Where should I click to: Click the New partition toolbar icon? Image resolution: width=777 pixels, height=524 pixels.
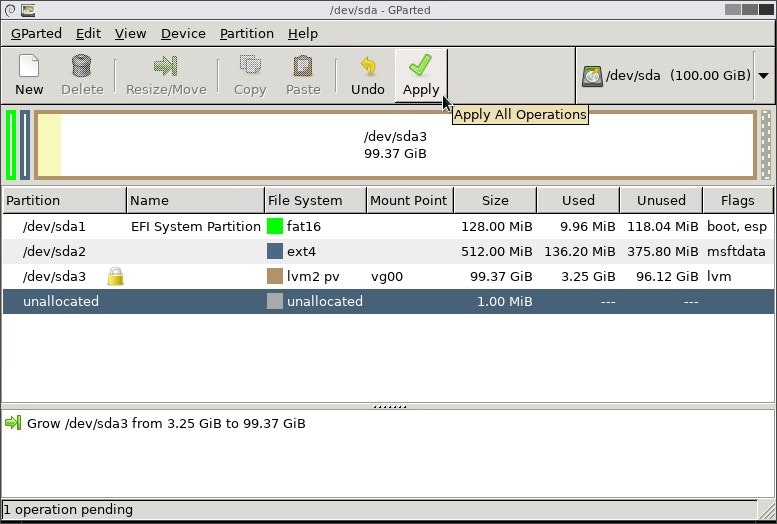pos(29,66)
